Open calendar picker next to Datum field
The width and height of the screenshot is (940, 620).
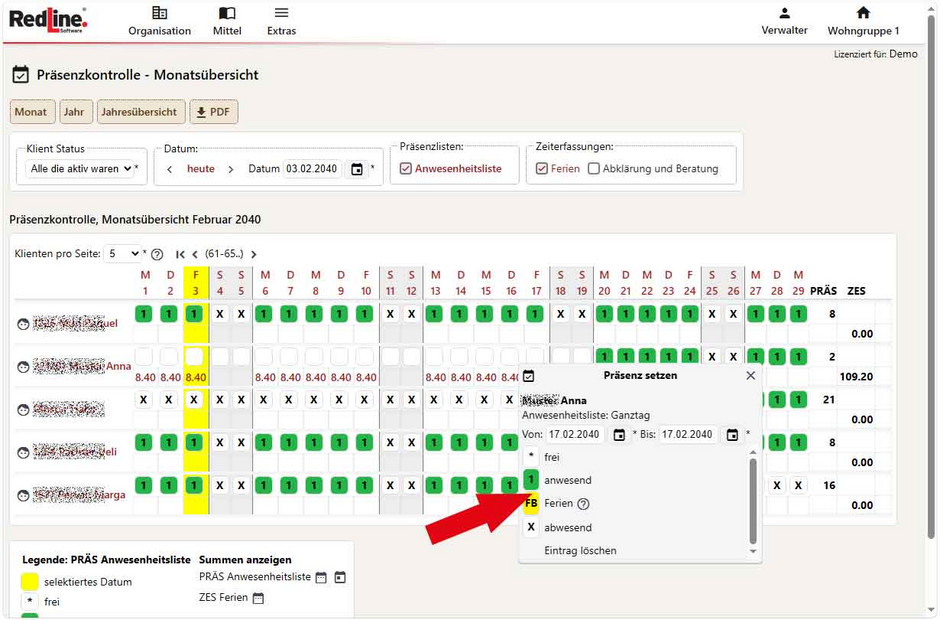[357, 169]
